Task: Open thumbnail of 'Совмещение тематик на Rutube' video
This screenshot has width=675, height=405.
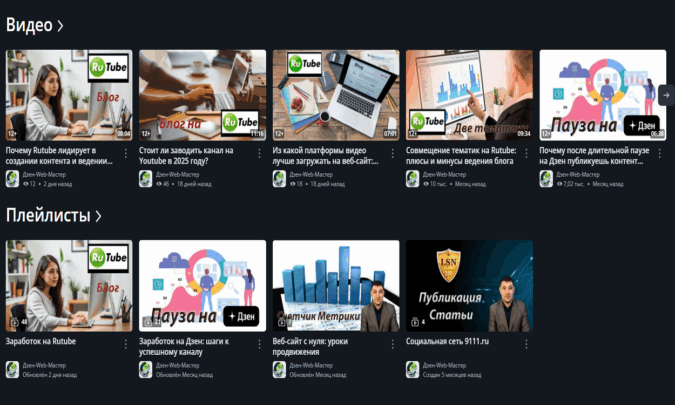Action: coord(469,95)
